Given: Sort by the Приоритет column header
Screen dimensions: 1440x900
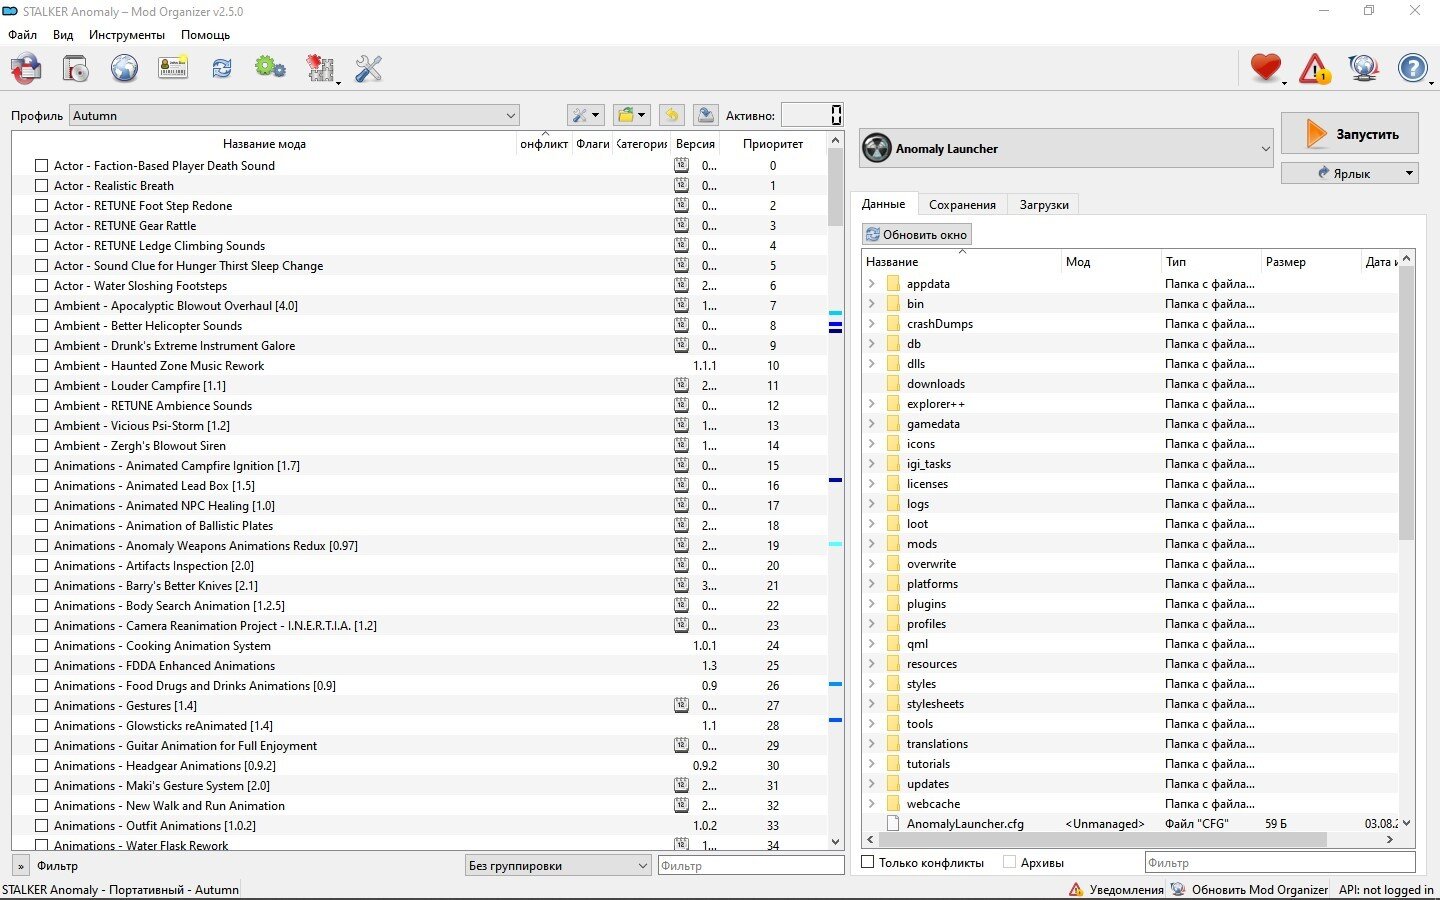Looking at the screenshot, I should coord(773,143).
